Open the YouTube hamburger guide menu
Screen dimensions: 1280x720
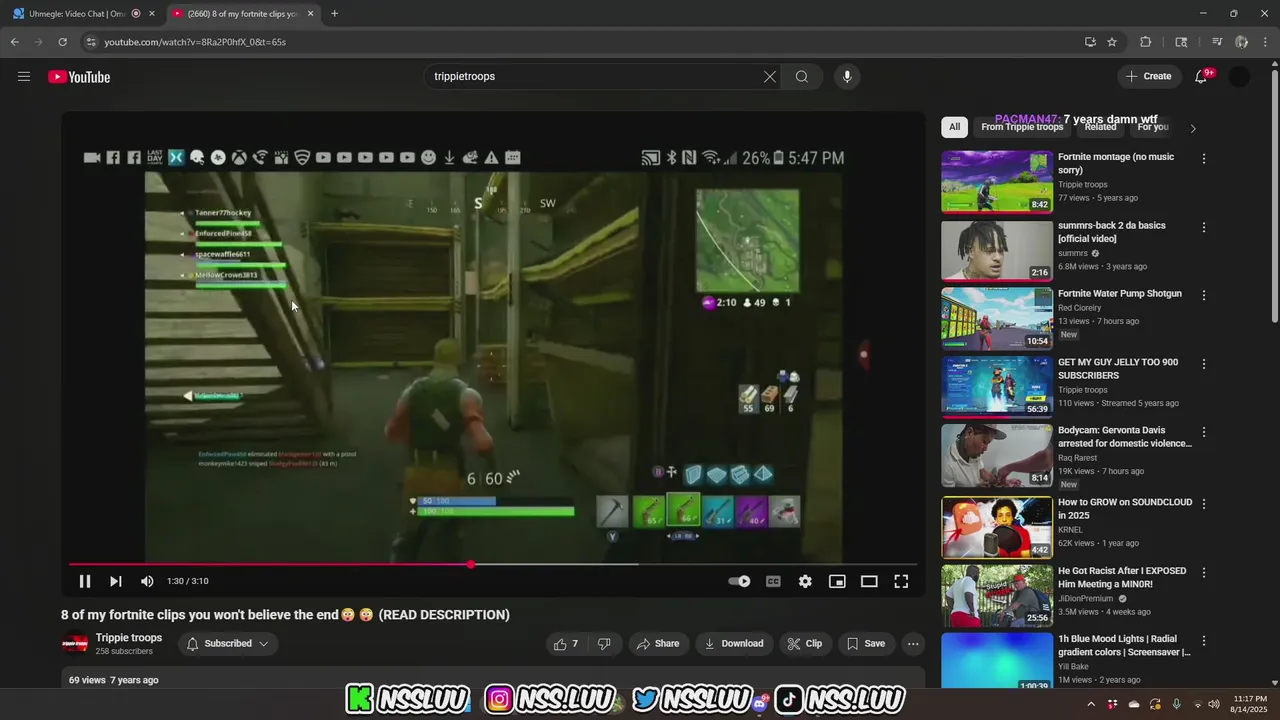click(24, 77)
